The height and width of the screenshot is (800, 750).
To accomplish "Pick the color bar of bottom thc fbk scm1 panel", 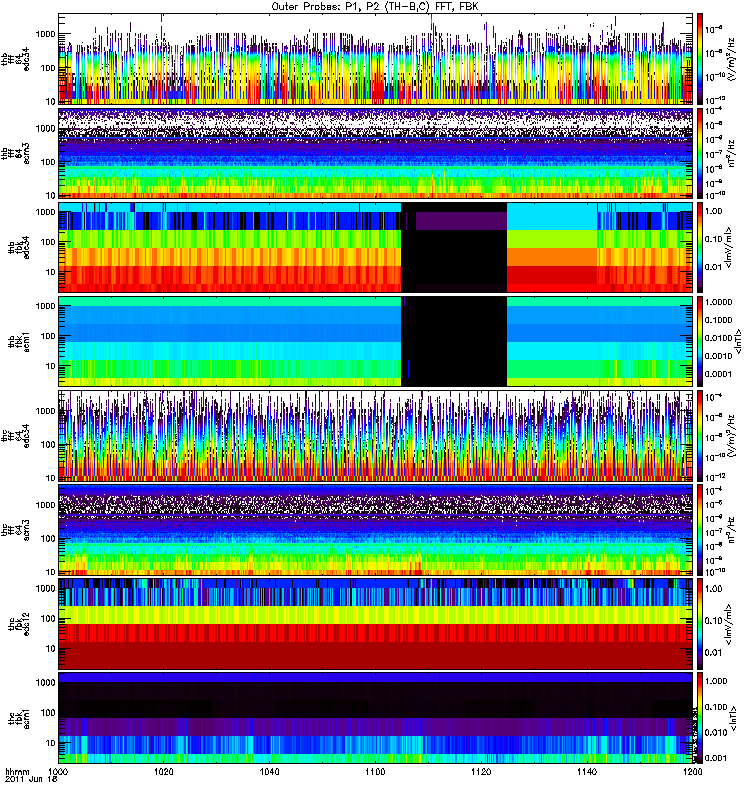I will 700,717.
